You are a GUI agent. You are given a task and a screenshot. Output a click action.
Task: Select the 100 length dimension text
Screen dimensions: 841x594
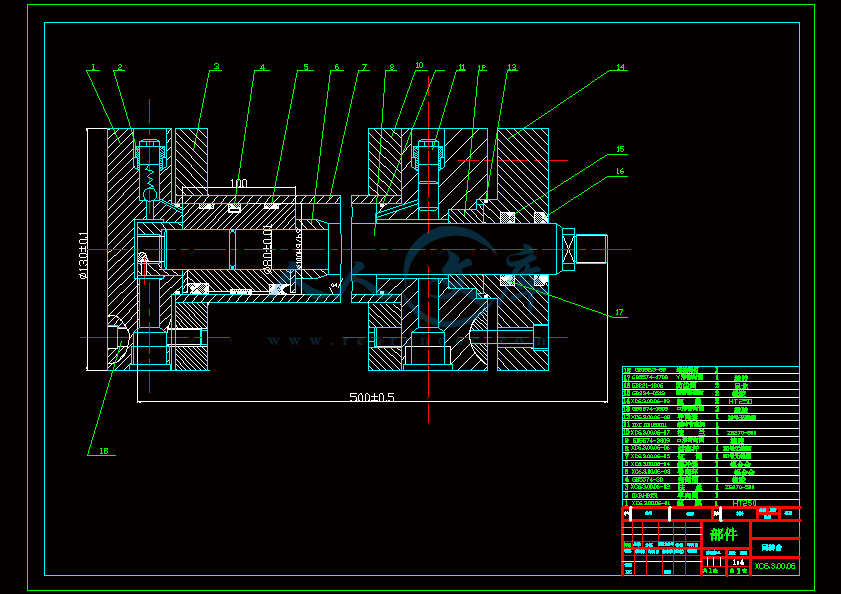[239, 183]
